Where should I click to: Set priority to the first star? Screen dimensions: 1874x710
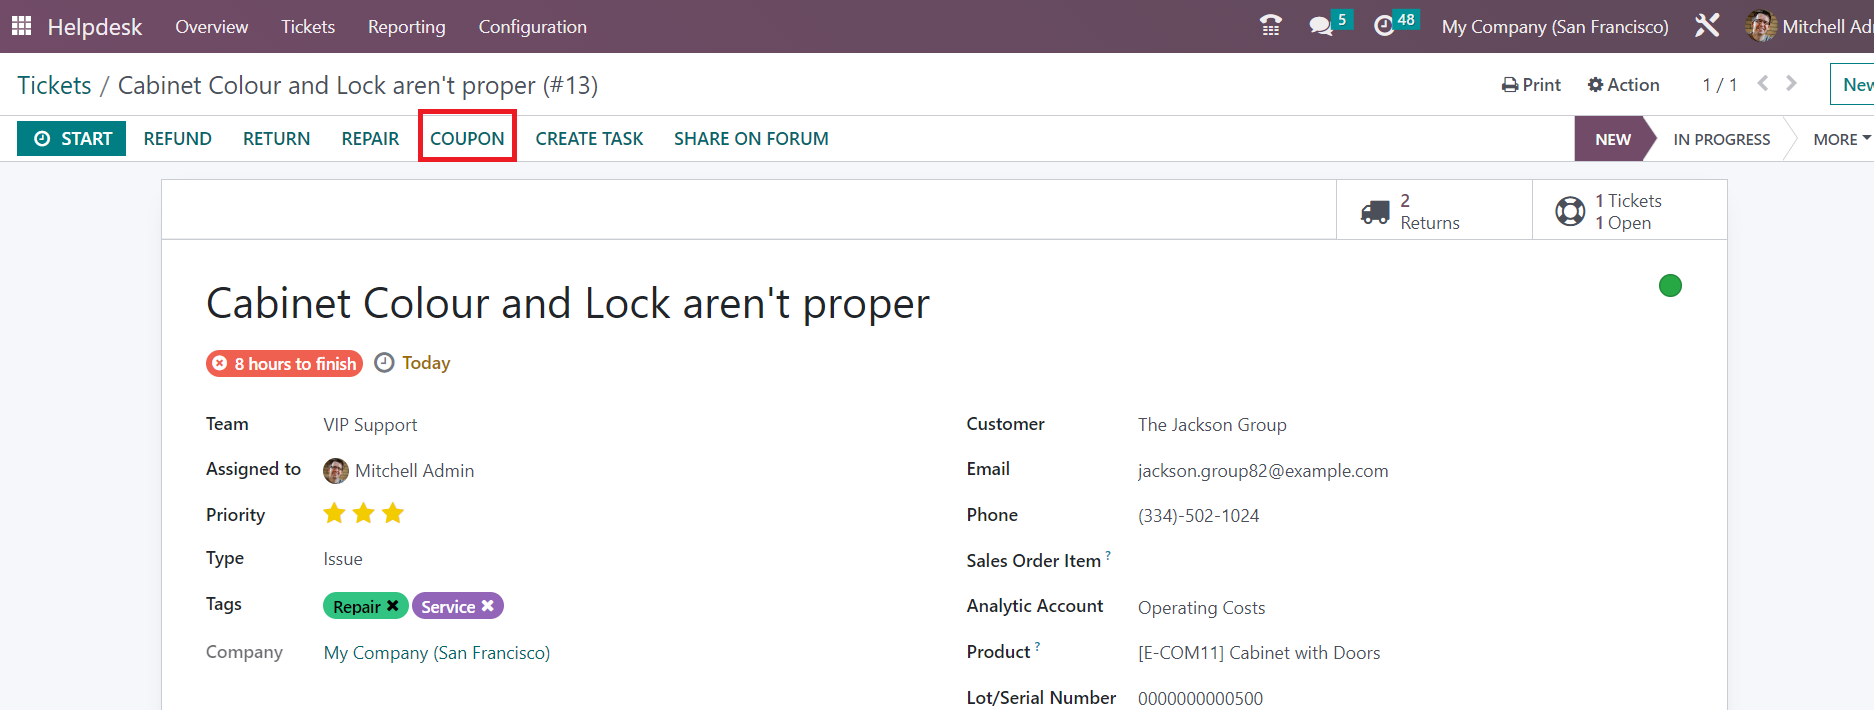point(334,514)
